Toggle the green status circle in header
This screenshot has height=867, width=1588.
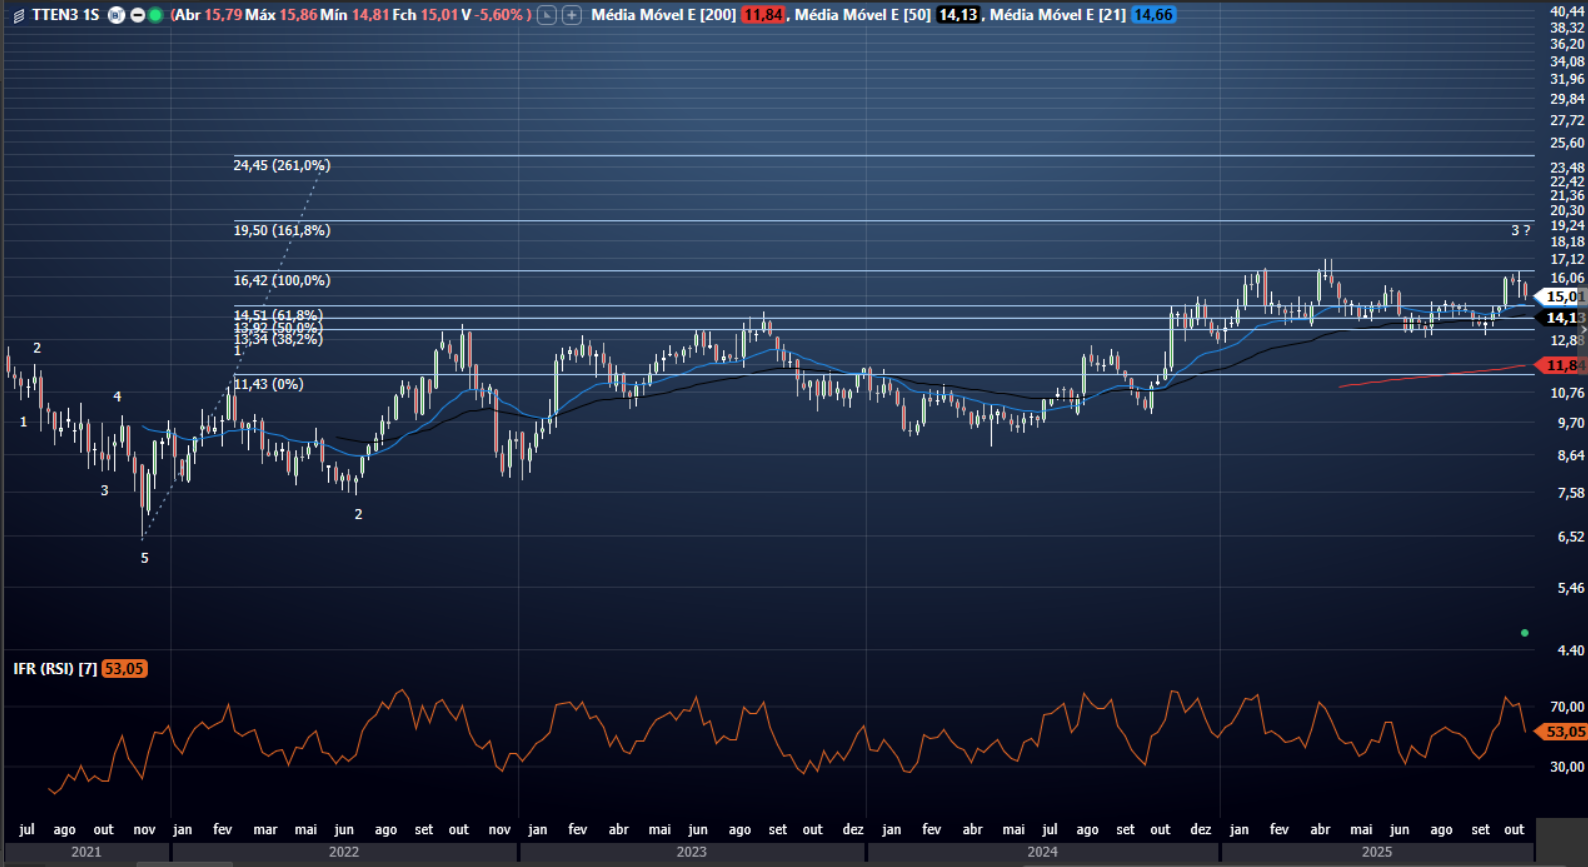coord(155,15)
